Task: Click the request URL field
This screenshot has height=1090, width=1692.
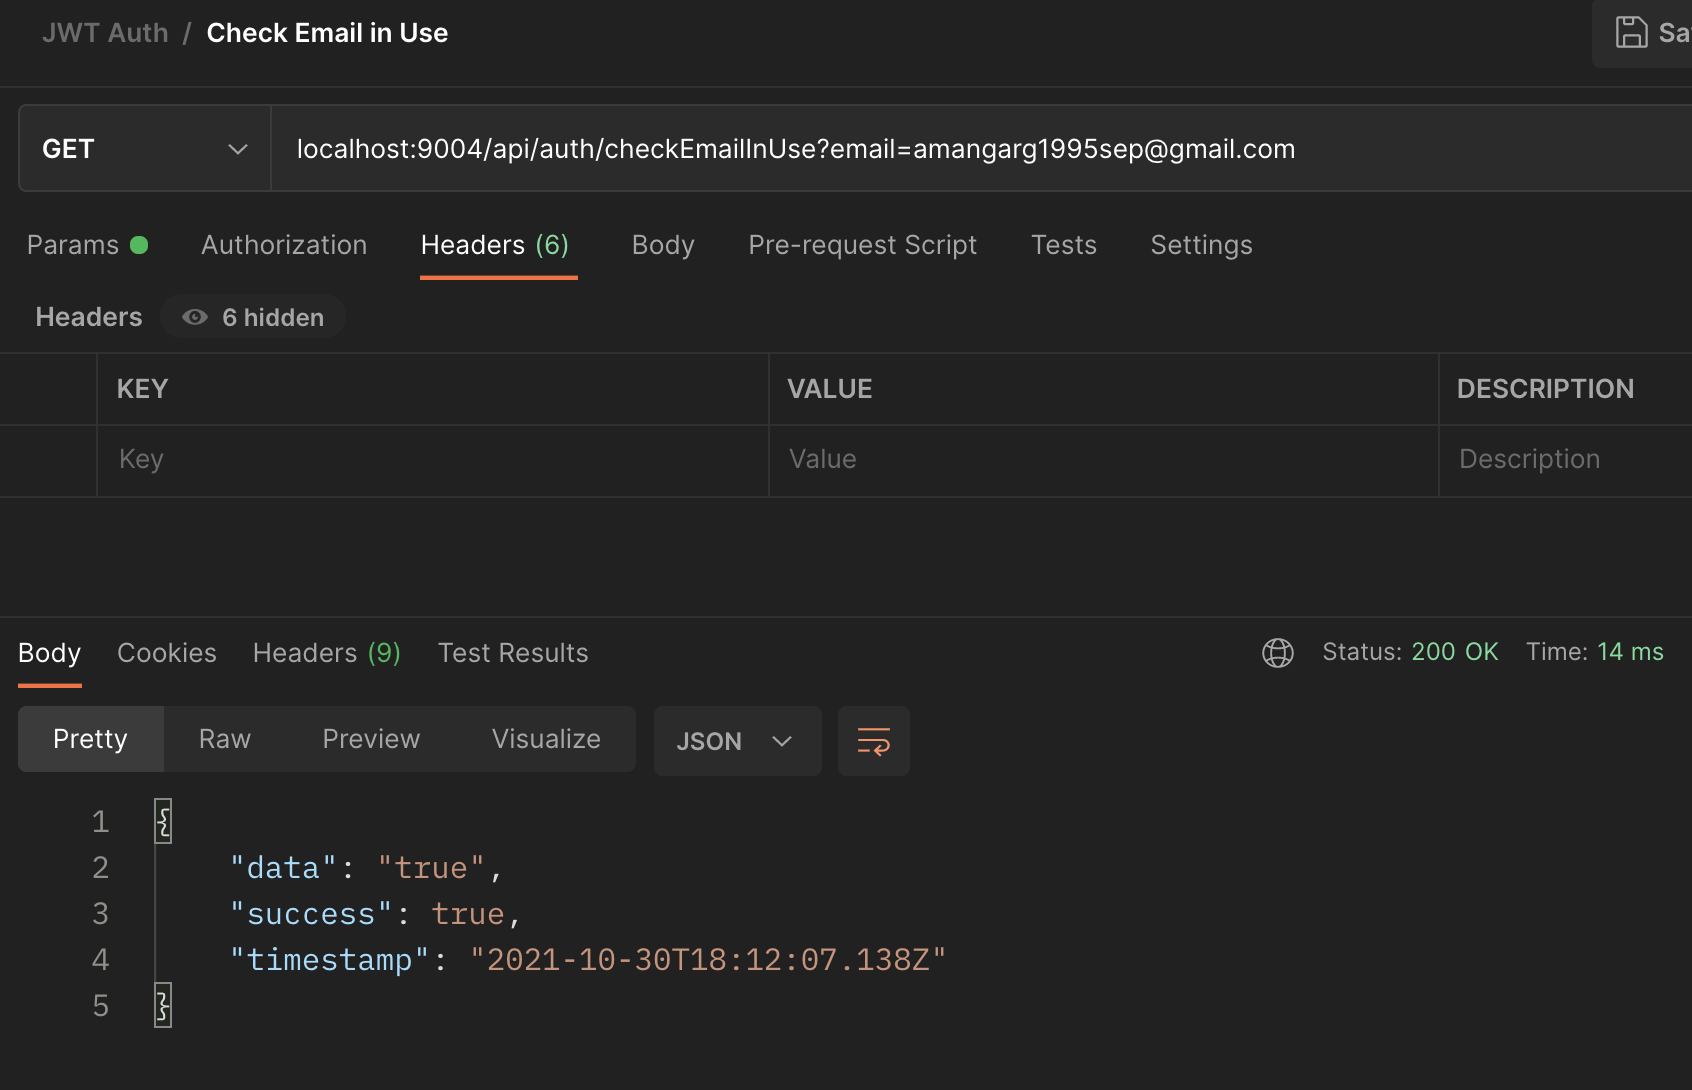Action: pyautogui.click(x=981, y=149)
